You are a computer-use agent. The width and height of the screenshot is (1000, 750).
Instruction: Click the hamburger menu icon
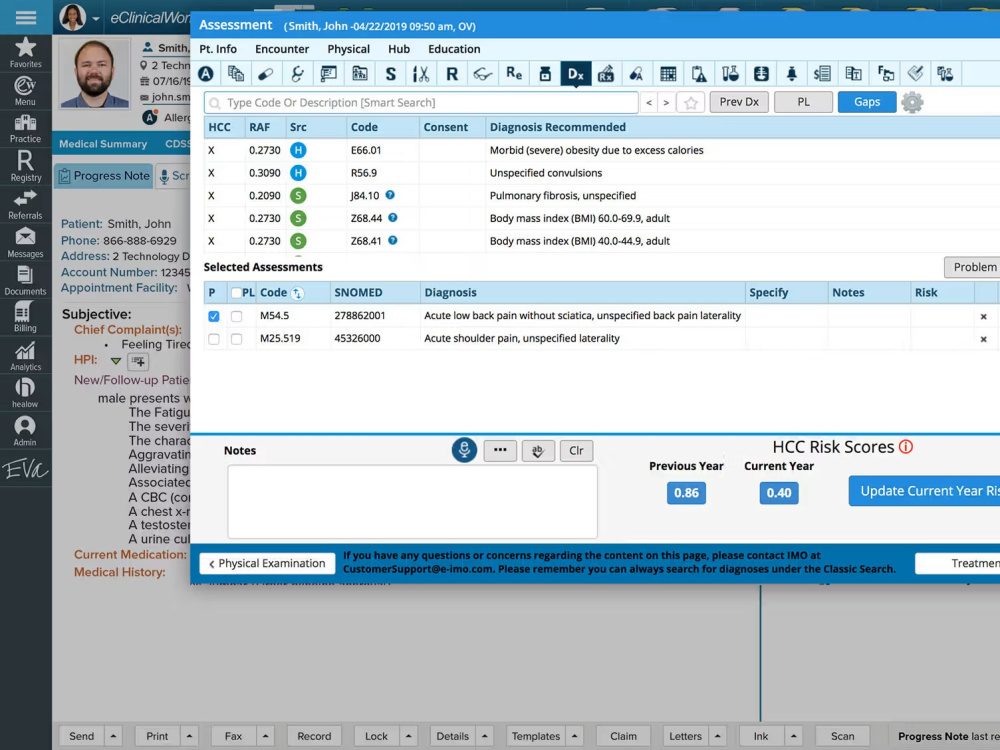26,17
